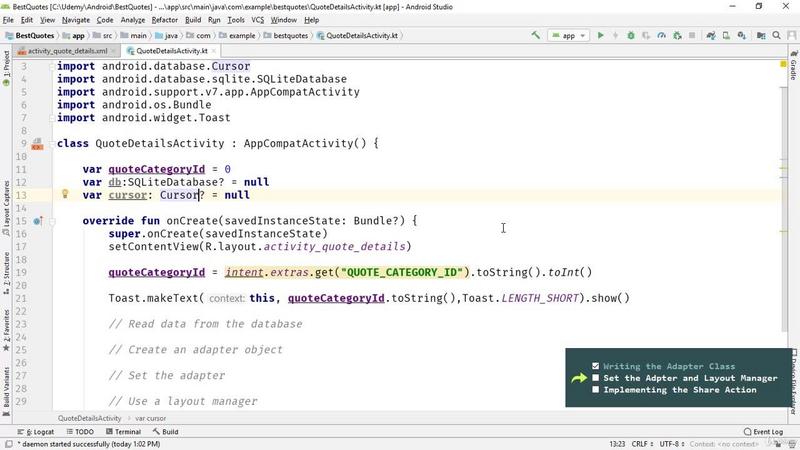The height and width of the screenshot is (450, 800).
Task: Open the Navigate menu
Action: (76, 20)
